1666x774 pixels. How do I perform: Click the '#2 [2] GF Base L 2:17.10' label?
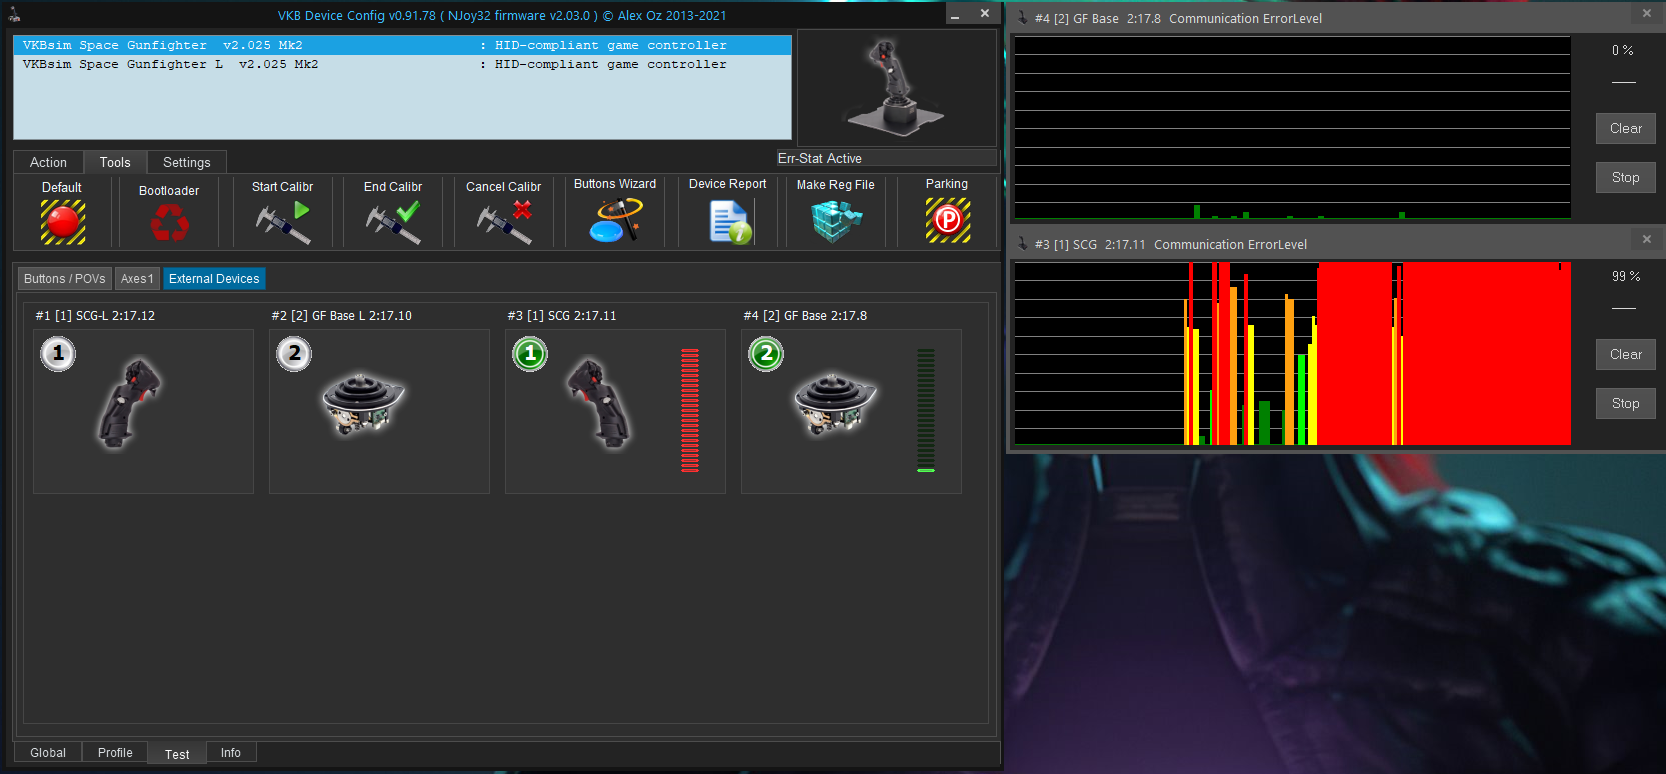(x=341, y=315)
